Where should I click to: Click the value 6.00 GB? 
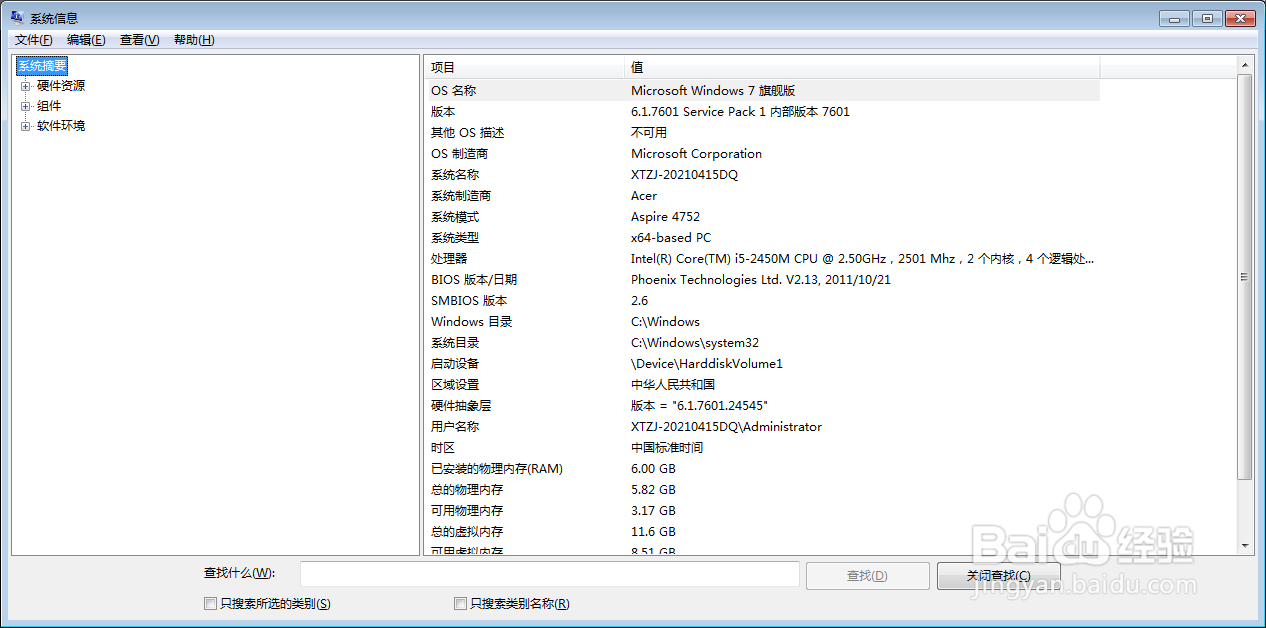(x=653, y=469)
